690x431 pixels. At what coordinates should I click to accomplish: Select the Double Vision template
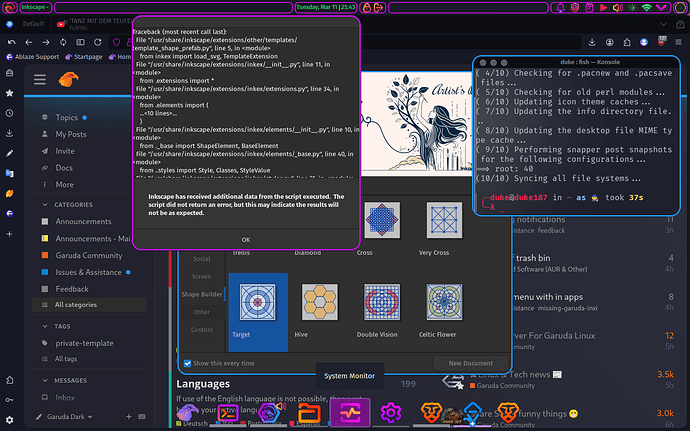[382, 302]
